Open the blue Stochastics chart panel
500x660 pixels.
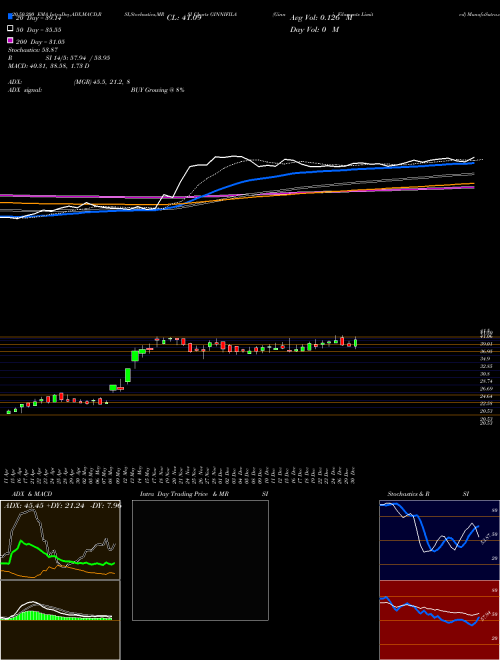point(439,540)
